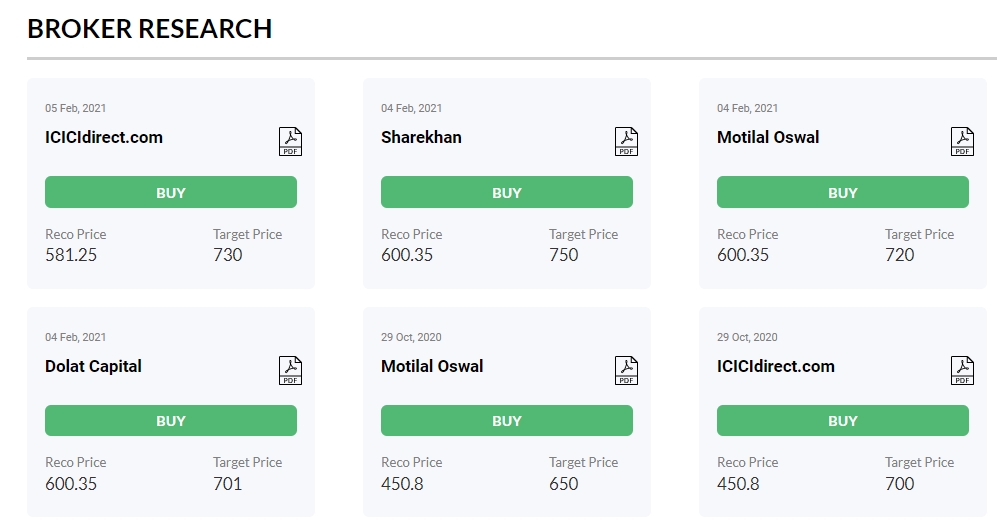This screenshot has width=997, height=523.
Task: Click target price 701 on Dolat Capital card
Action: tap(228, 484)
